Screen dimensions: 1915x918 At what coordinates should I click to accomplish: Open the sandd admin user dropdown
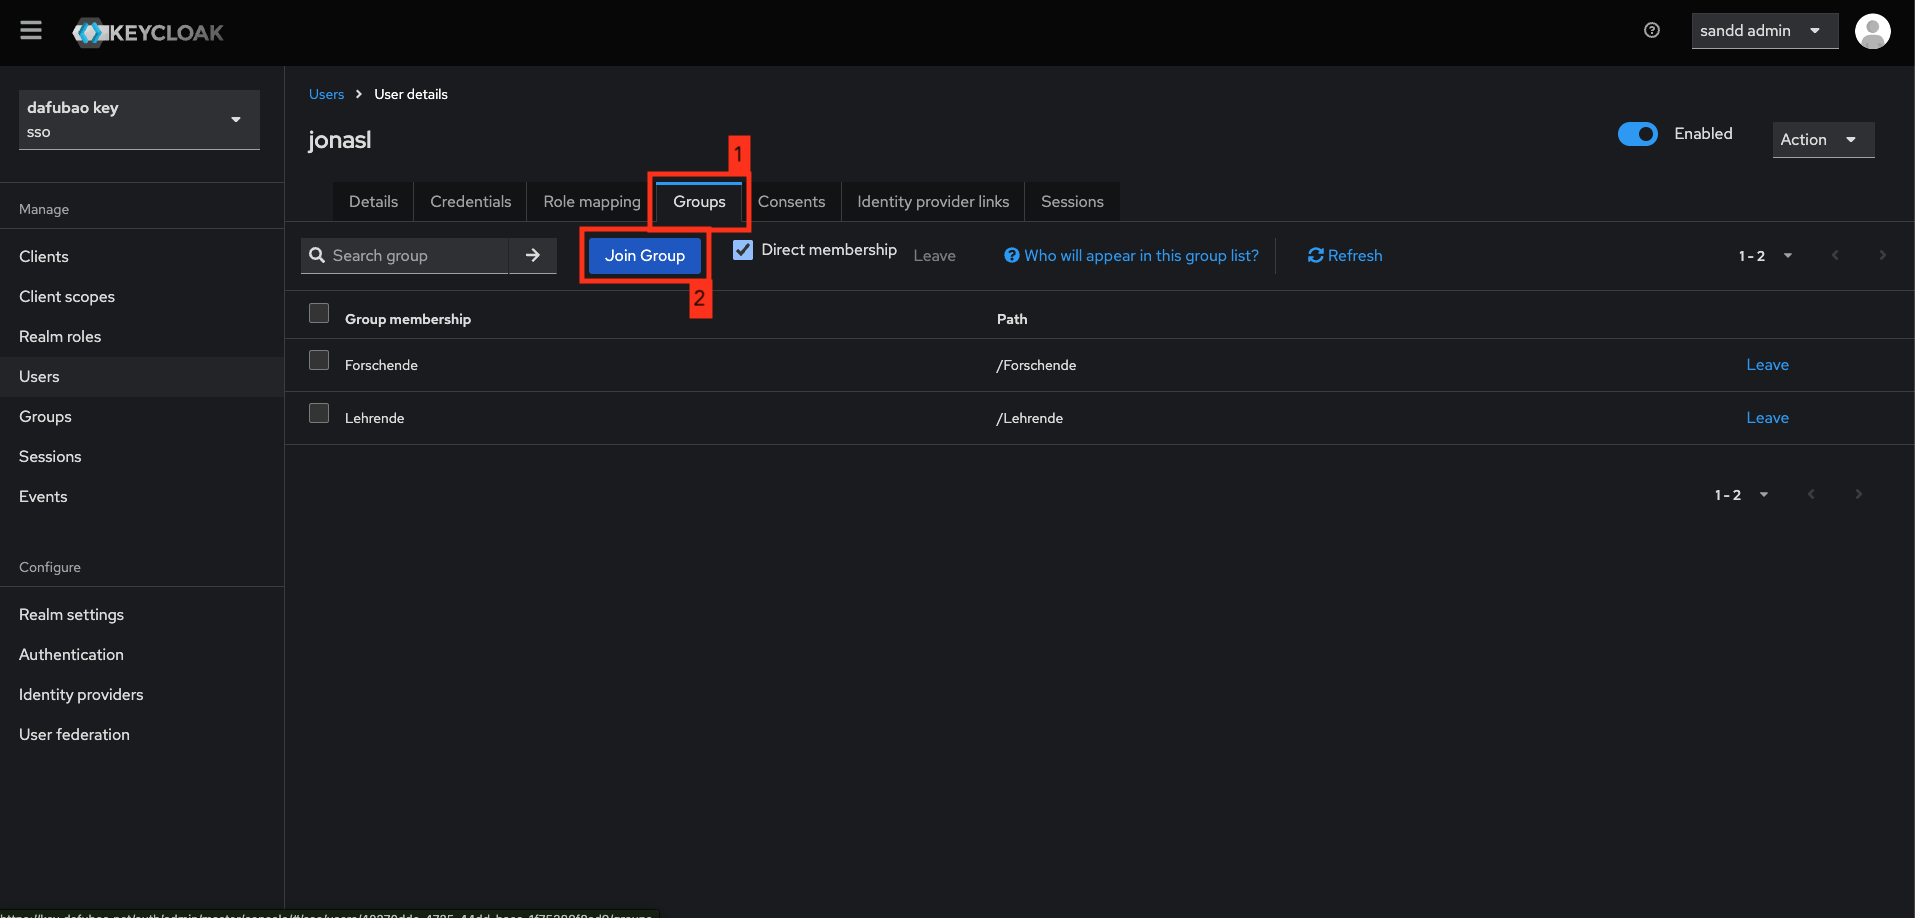click(1763, 31)
